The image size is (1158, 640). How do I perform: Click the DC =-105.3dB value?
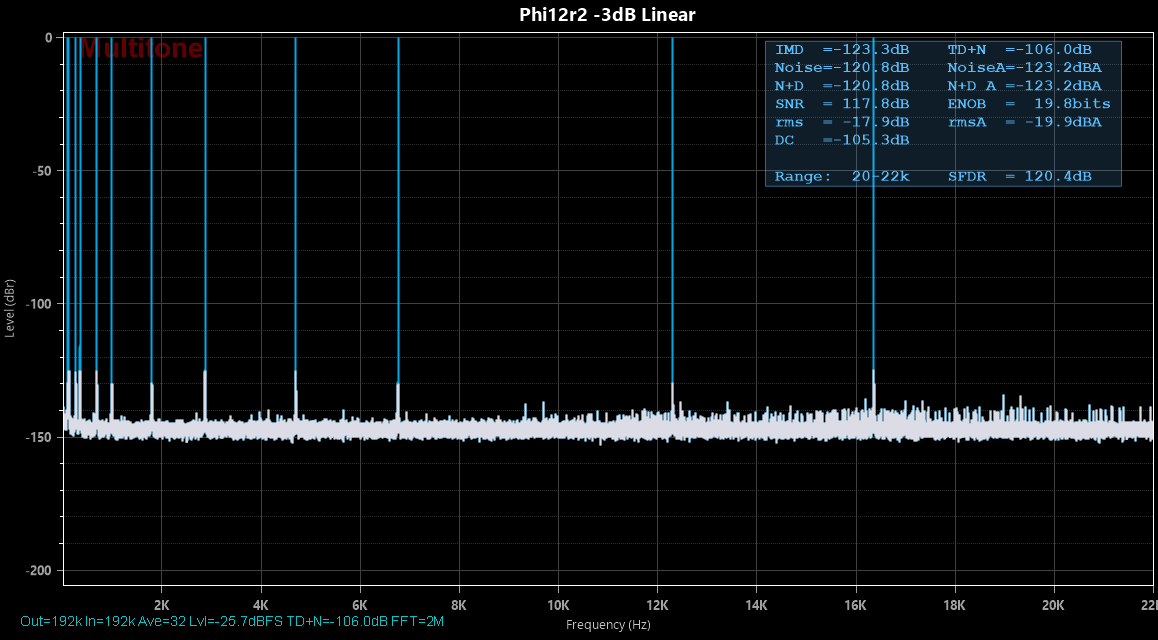[842, 140]
